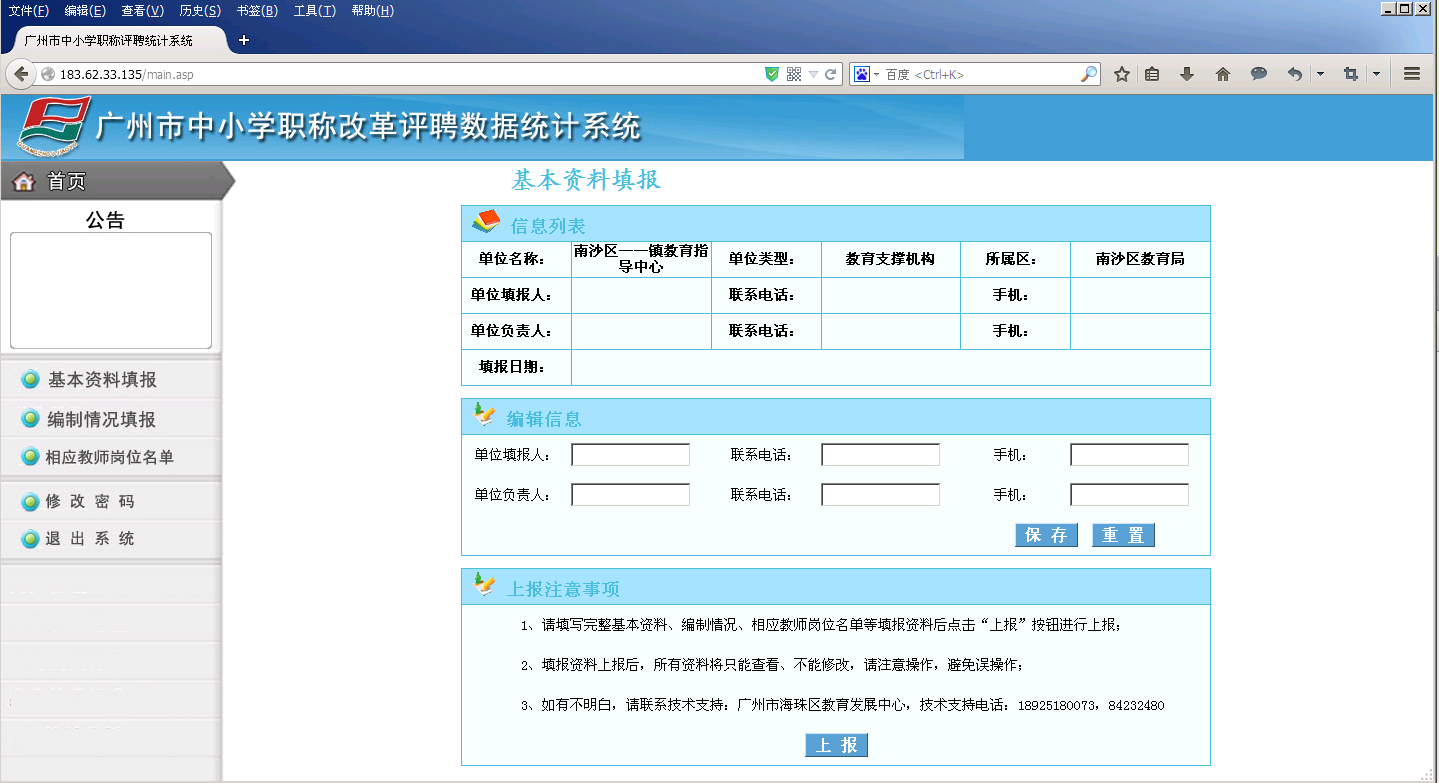1439x783 pixels.
Task: Click the 单位负责人 input field
Action: pyautogui.click(x=631, y=495)
